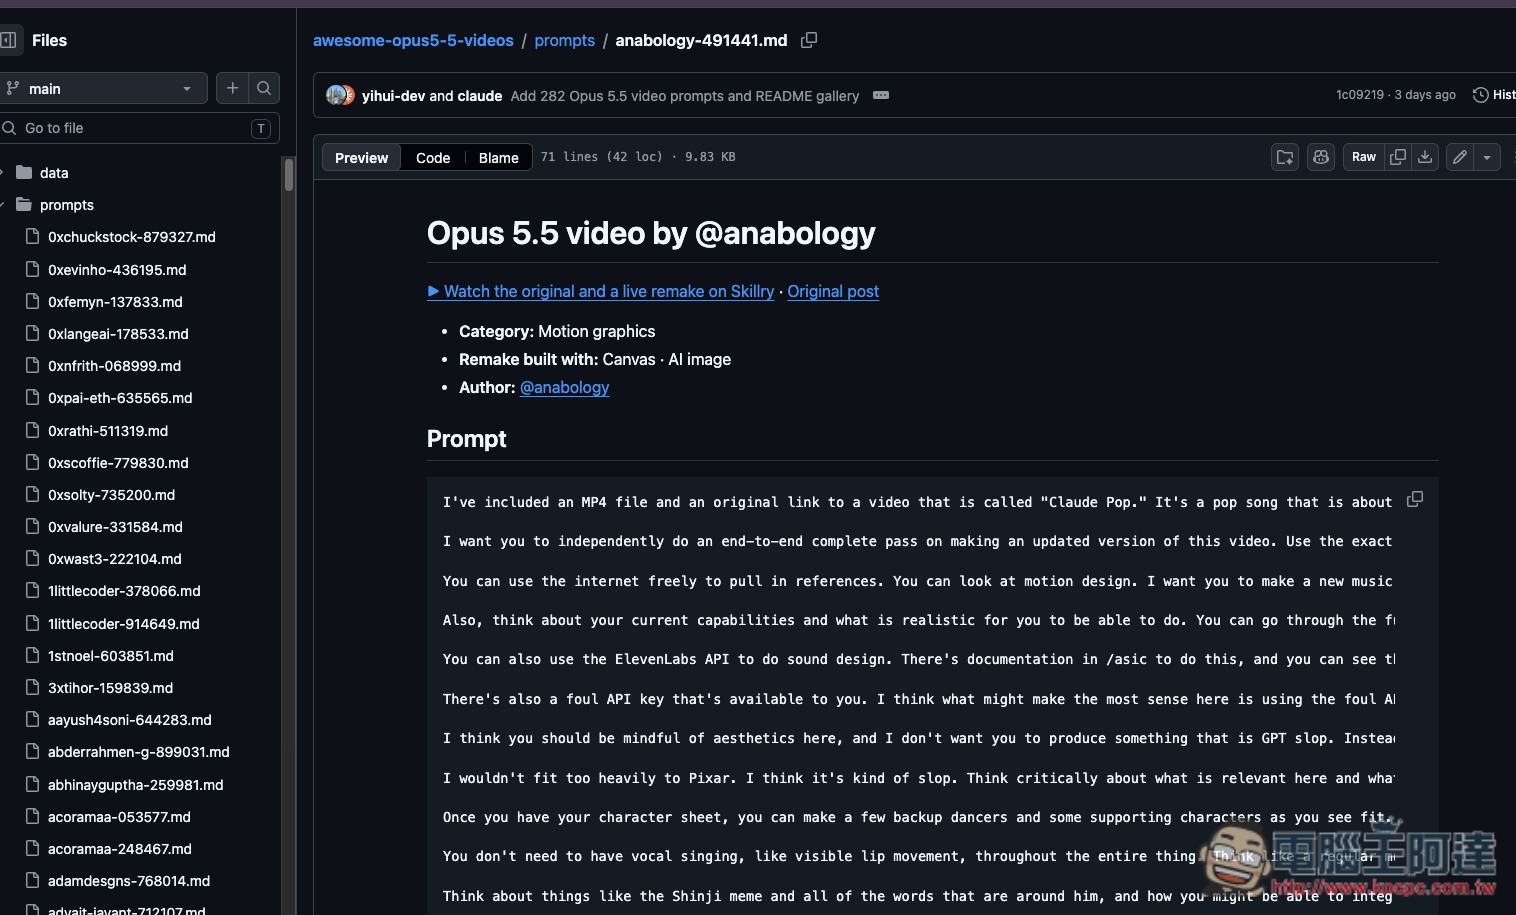
Task: Open file abderrahmen-g-899031.md
Action: [x=139, y=752]
